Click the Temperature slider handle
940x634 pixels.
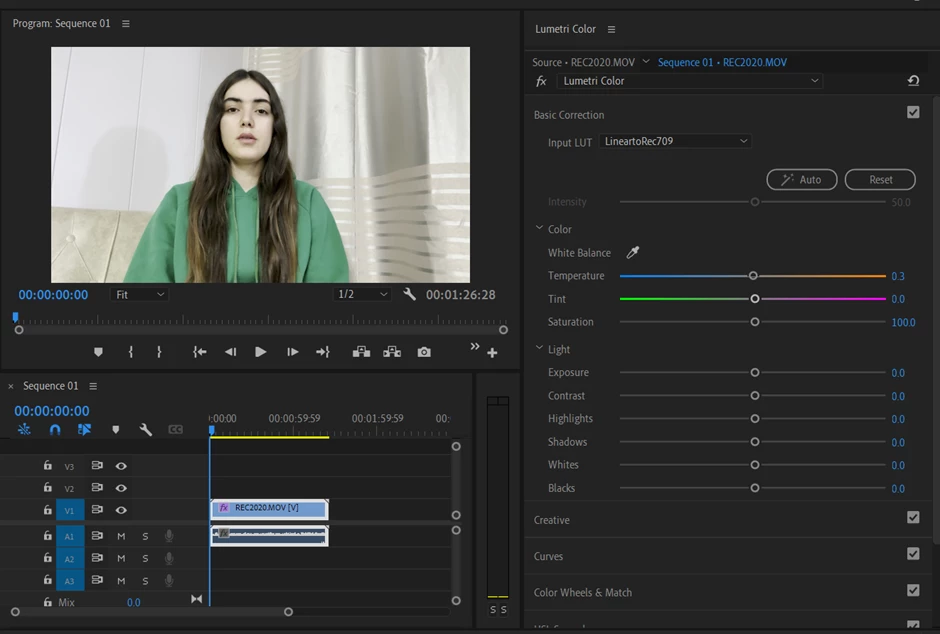pos(753,276)
